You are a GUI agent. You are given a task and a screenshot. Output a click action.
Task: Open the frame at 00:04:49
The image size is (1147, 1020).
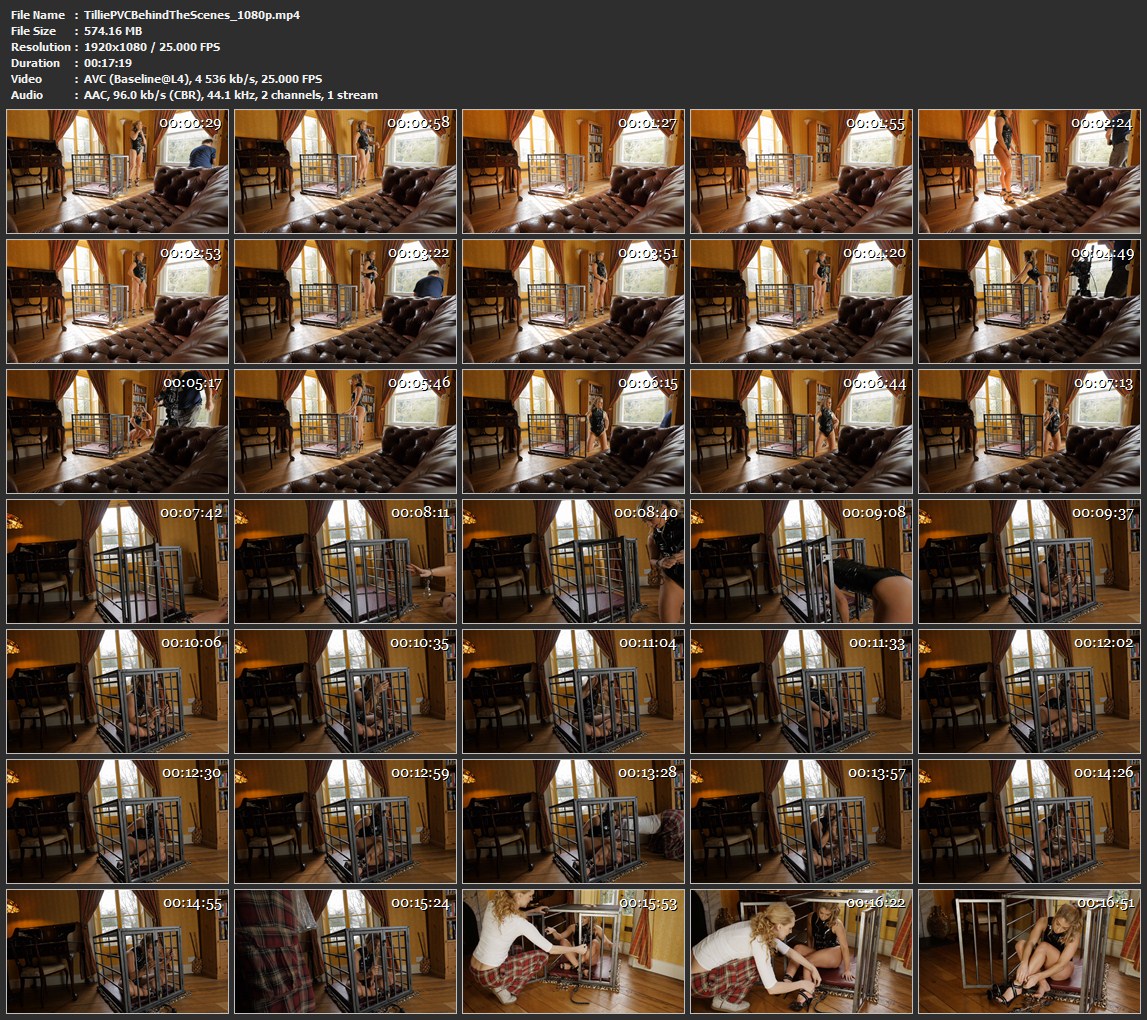(x=1029, y=301)
